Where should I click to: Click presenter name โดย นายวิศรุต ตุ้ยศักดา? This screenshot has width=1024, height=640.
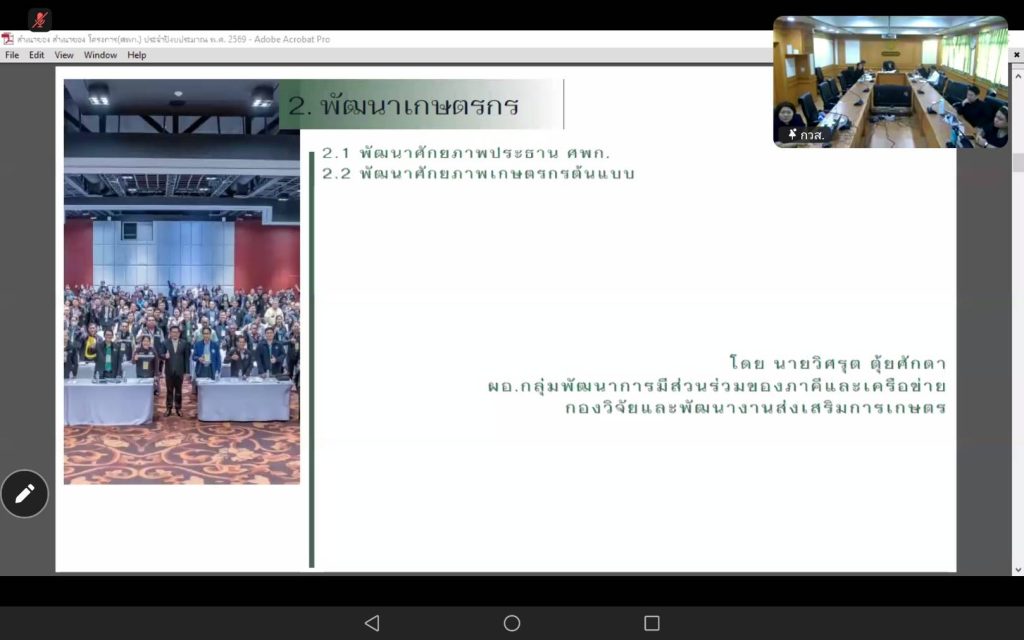click(837, 363)
